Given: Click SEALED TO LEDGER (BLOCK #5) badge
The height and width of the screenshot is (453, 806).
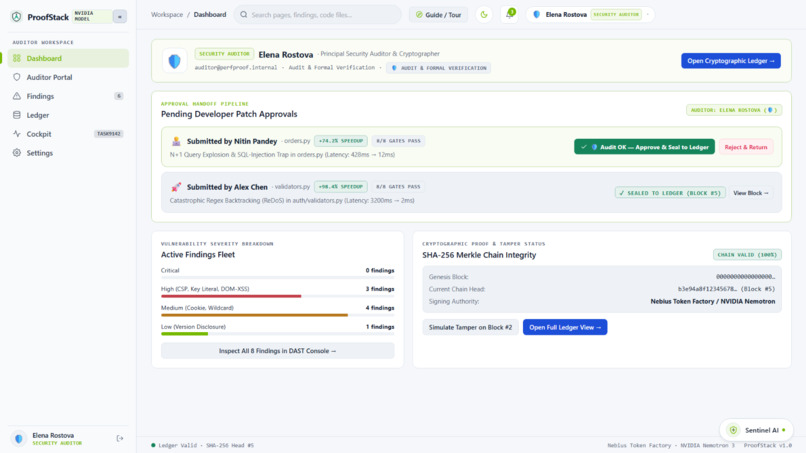Looking at the screenshot, I should click(x=670, y=193).
